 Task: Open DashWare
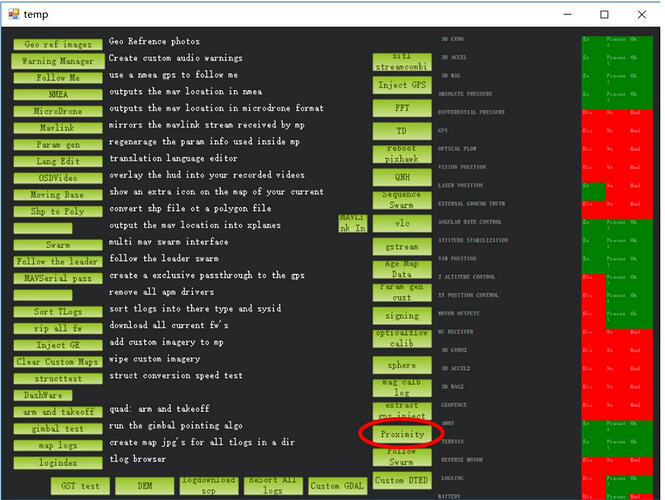click(43, 395)
